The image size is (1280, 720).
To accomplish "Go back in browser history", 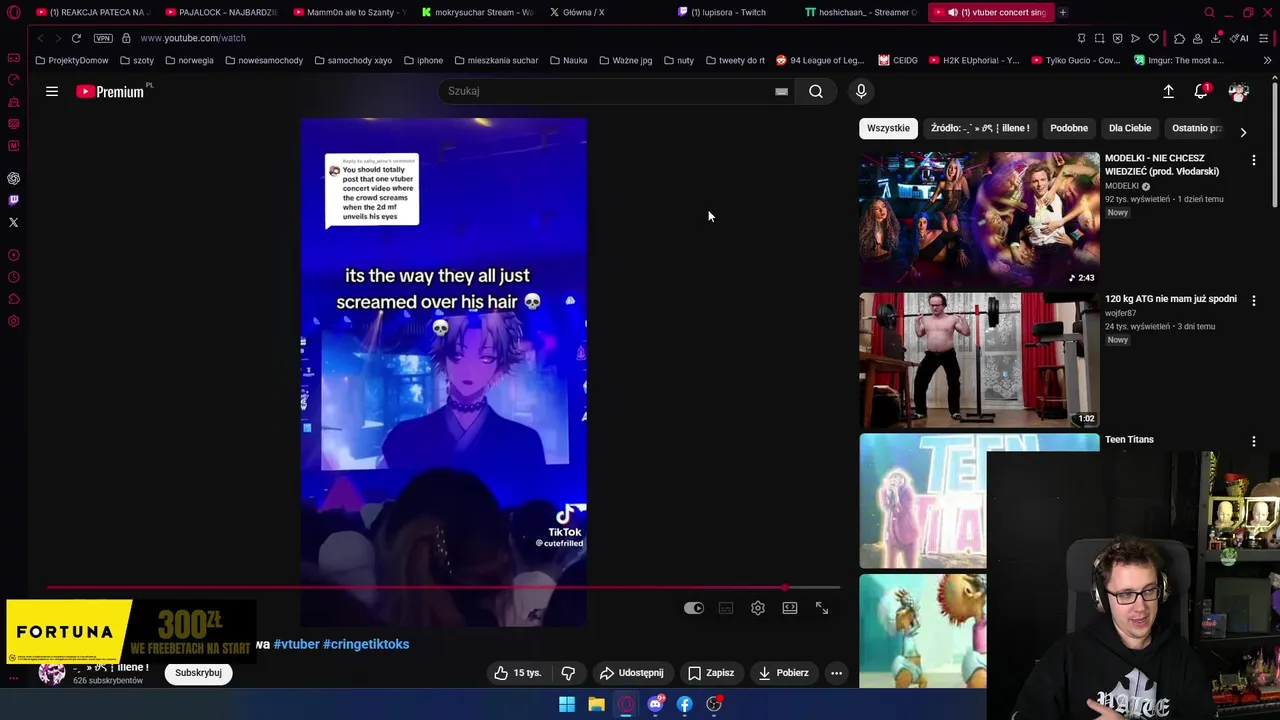I will 40,38.
